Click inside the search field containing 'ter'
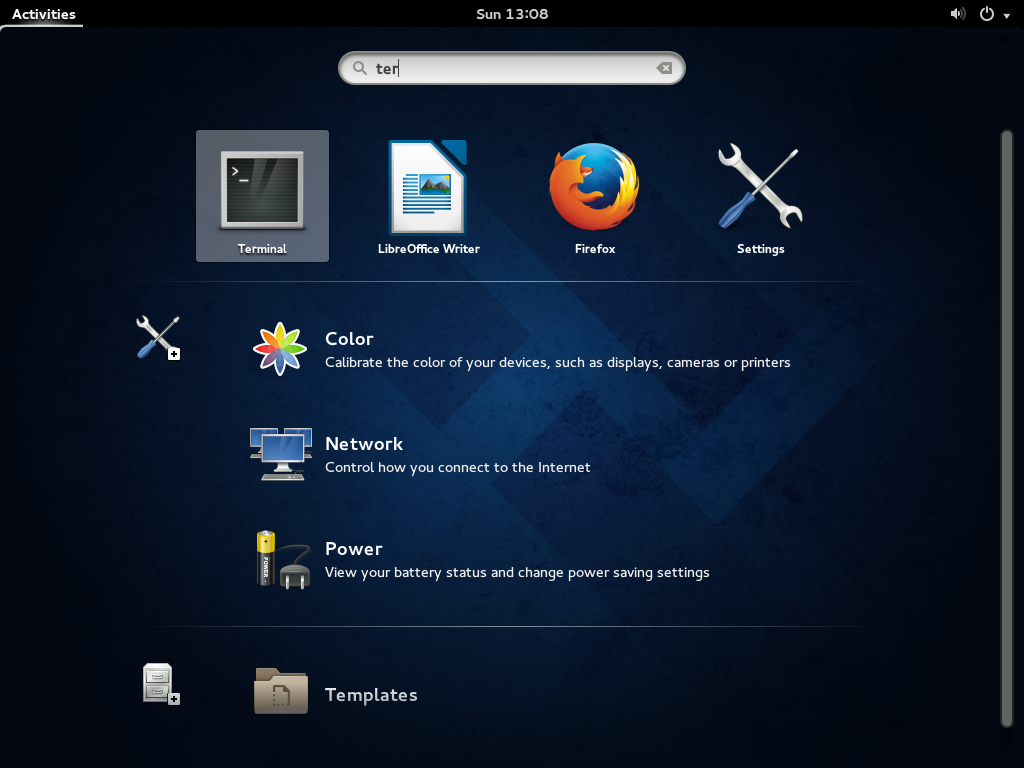1024x768 pixels. click(x=511, y=68)
